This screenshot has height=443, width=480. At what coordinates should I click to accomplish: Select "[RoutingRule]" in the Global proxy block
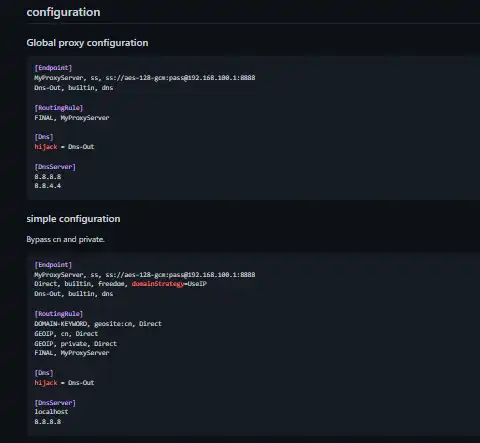tap(59, 108)
